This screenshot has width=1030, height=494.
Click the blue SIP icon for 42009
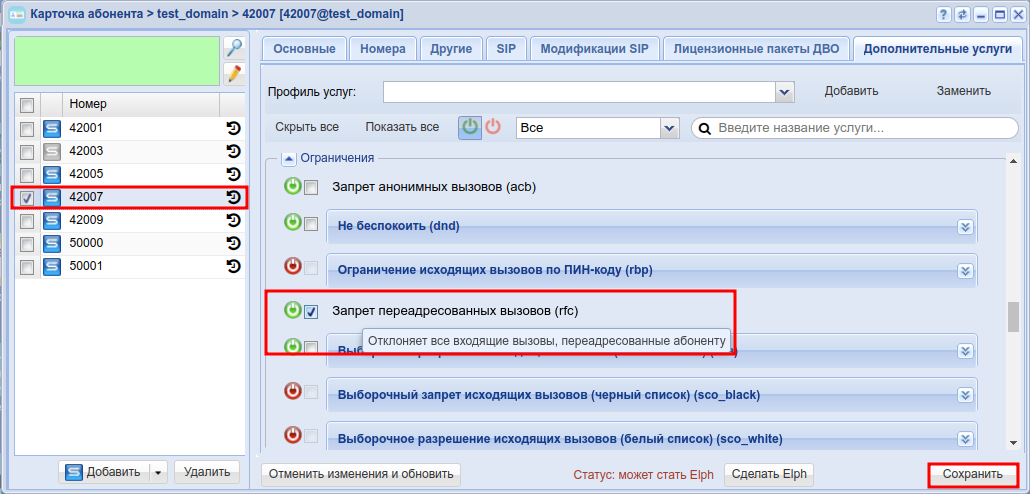(52, 220)
